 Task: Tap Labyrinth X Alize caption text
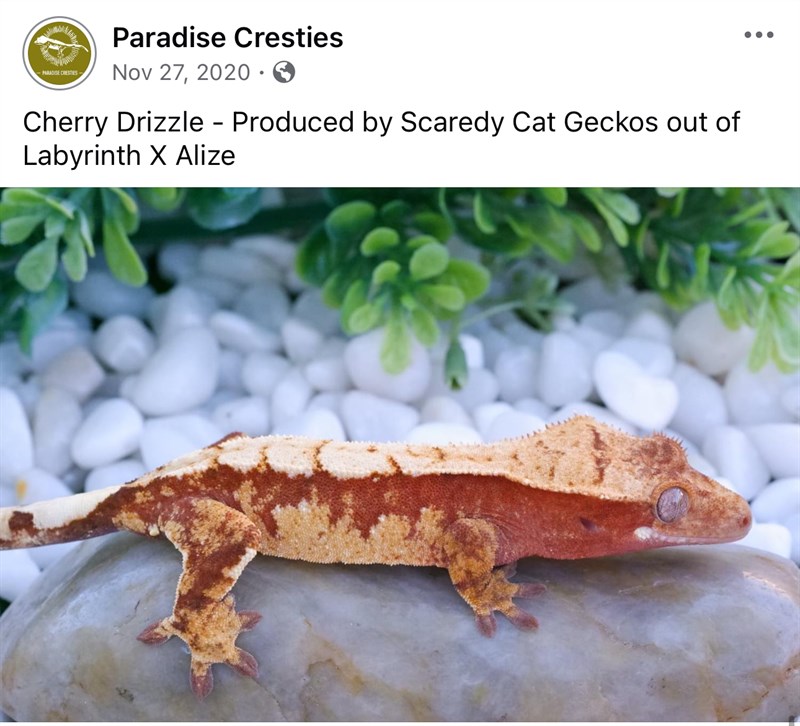[x=129, y=156]
